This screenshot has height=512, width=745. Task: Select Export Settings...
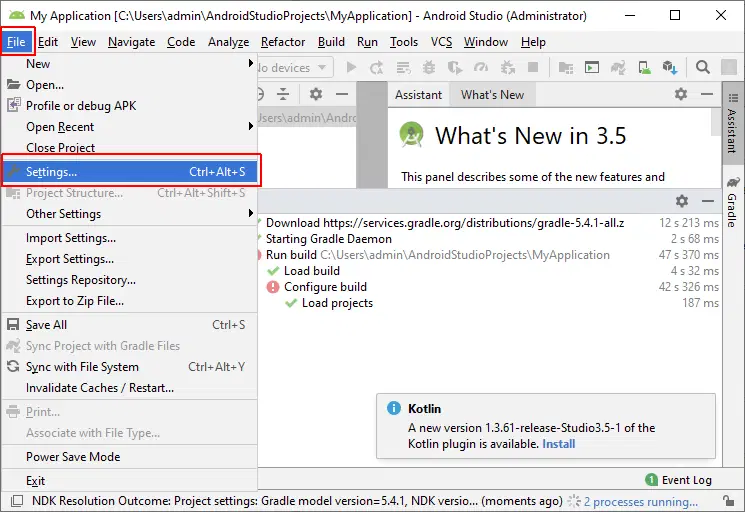coord(130,258)
